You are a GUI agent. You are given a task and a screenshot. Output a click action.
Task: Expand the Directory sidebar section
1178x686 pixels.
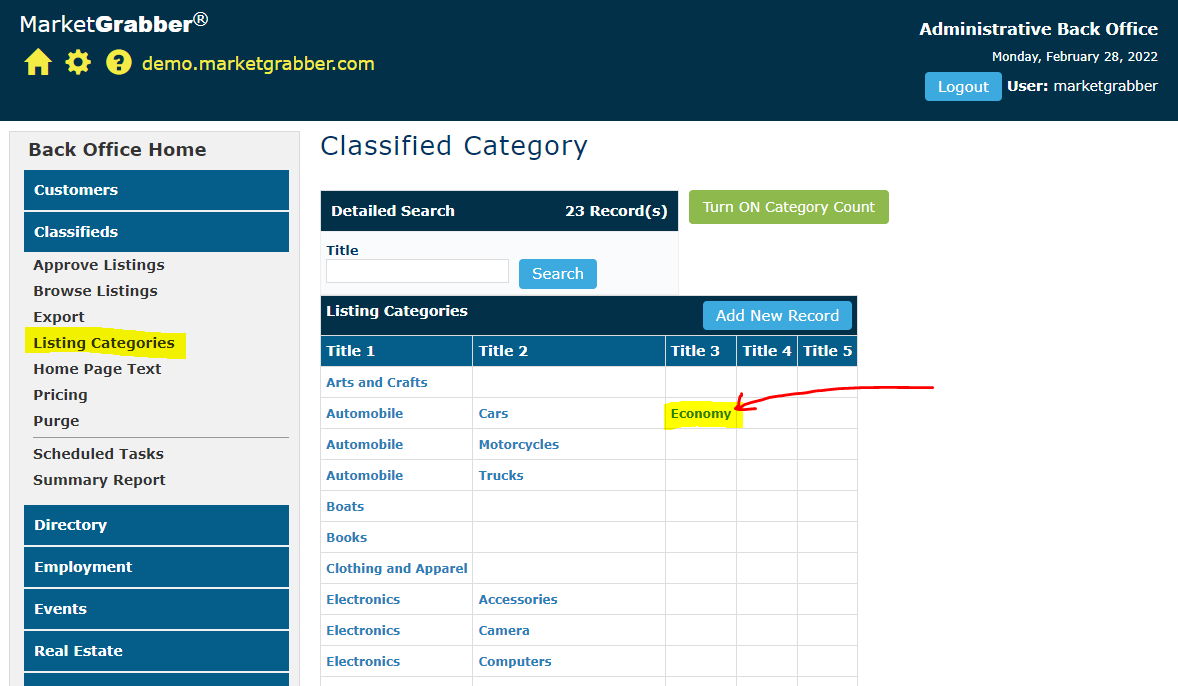point(156,525)
